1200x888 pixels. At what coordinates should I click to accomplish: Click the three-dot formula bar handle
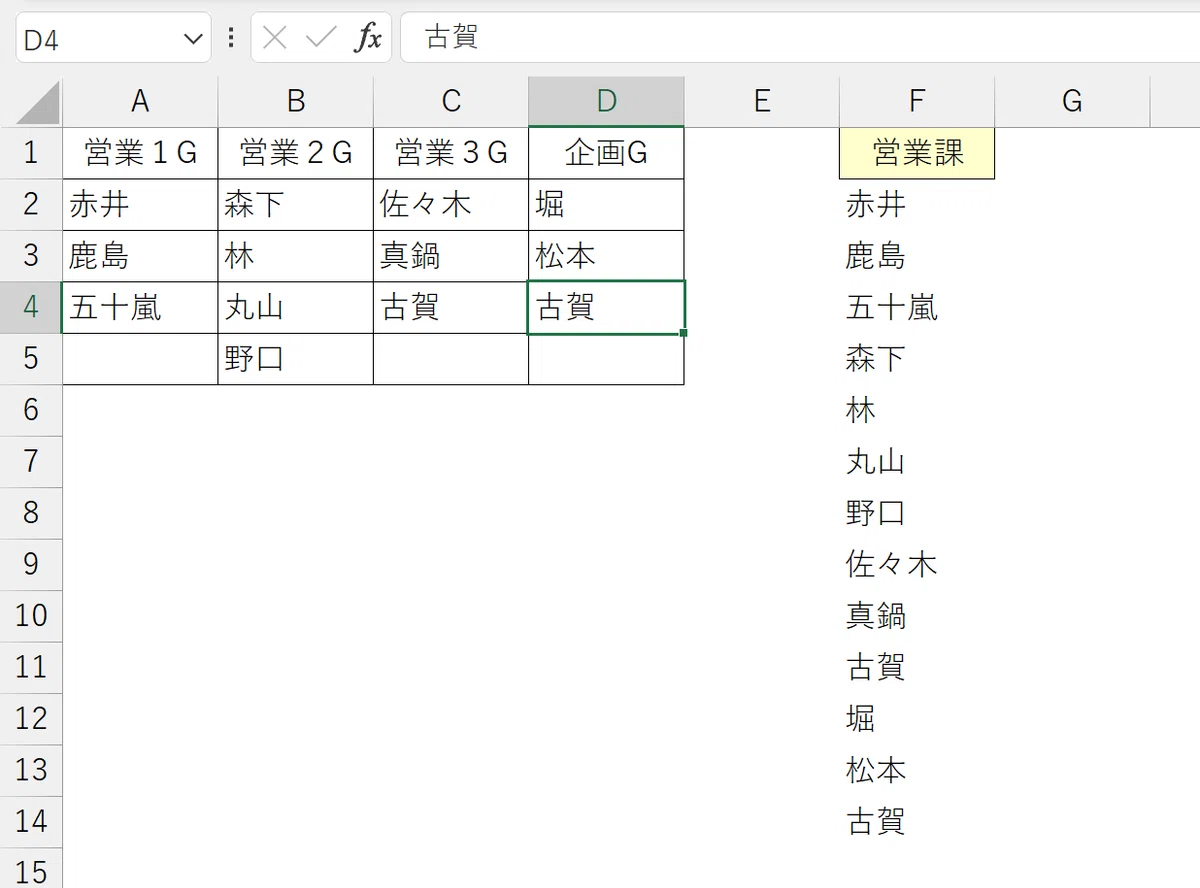point(232,38)
